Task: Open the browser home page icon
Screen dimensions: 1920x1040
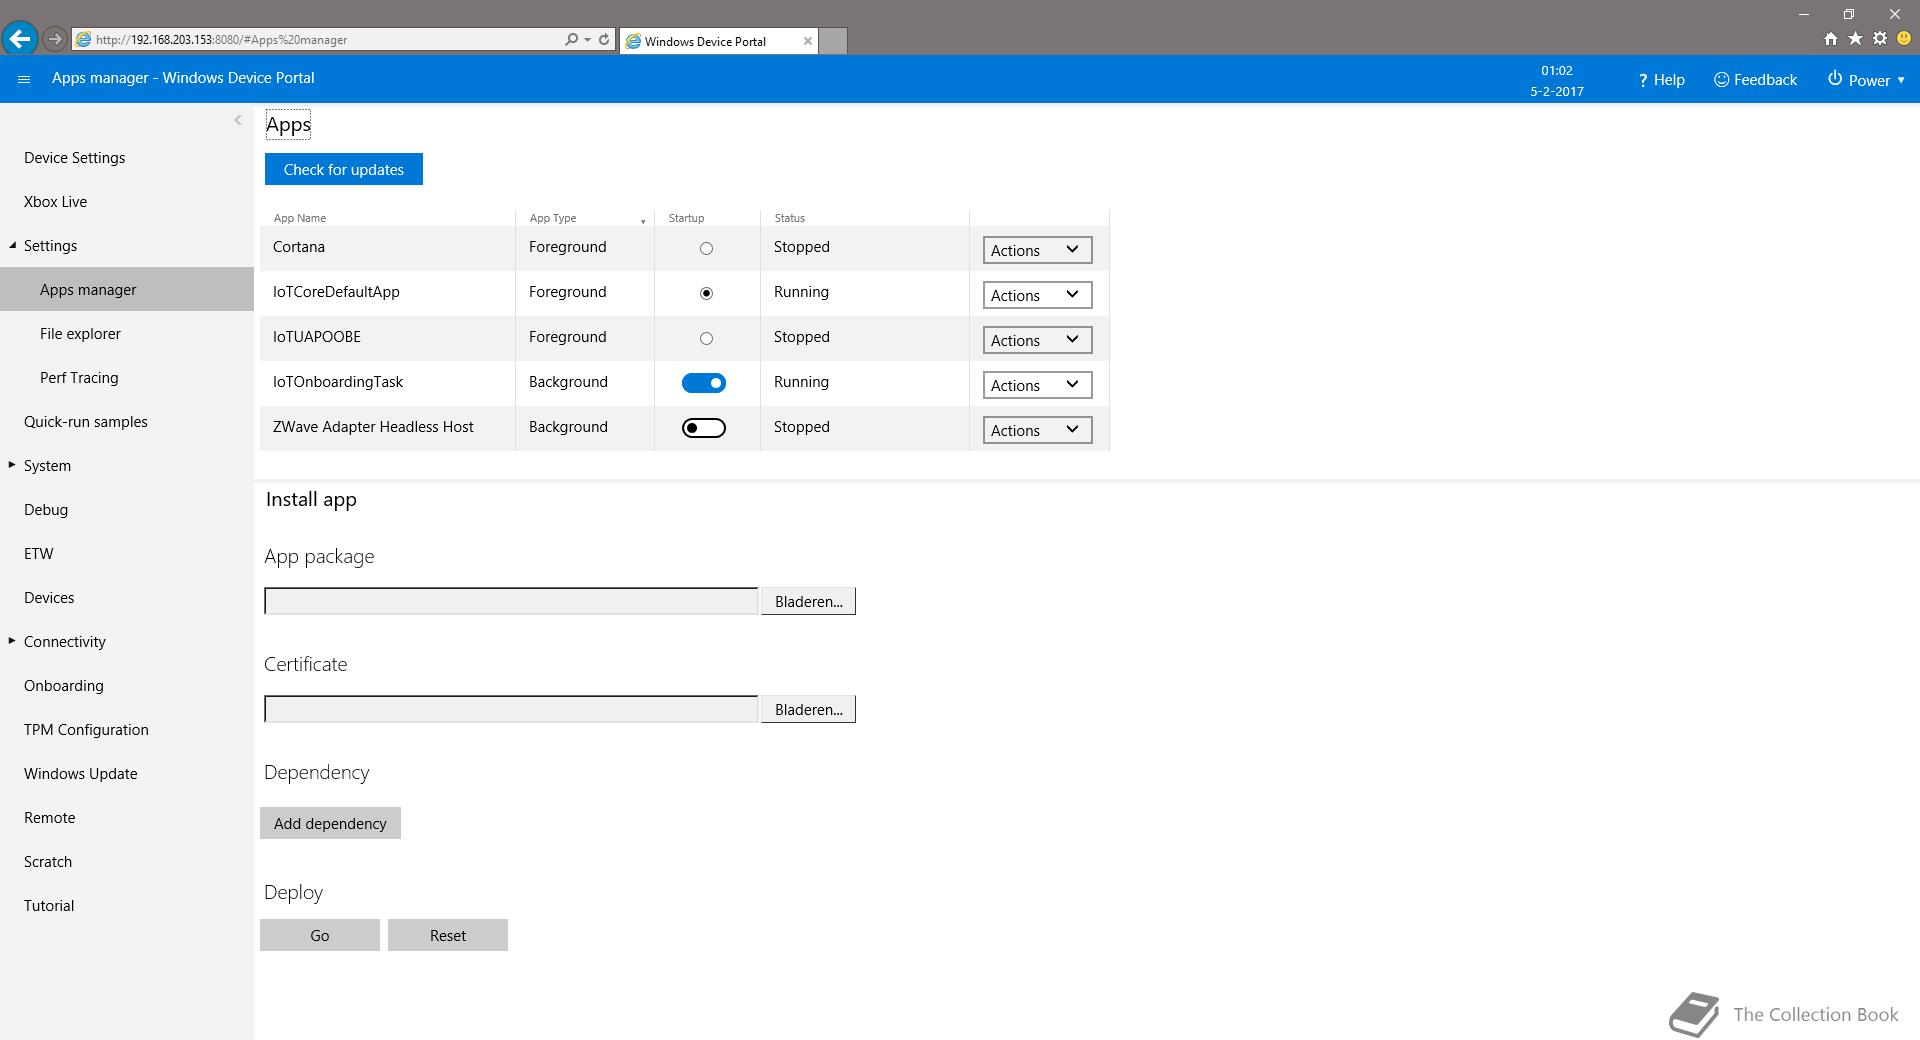Action: (x=1830, y=39)
